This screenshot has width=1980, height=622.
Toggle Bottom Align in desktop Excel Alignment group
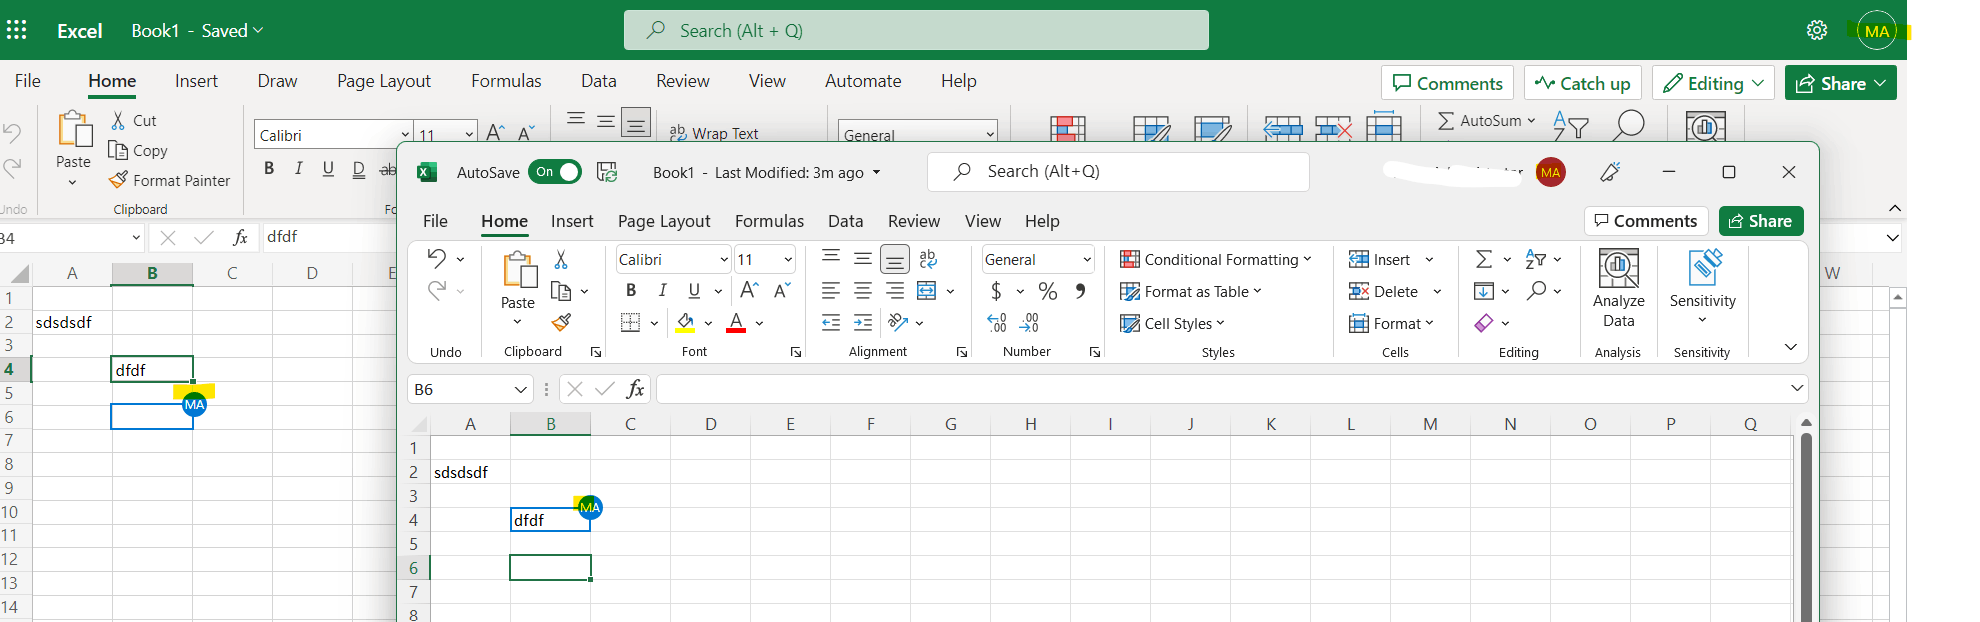pos(895,259)
